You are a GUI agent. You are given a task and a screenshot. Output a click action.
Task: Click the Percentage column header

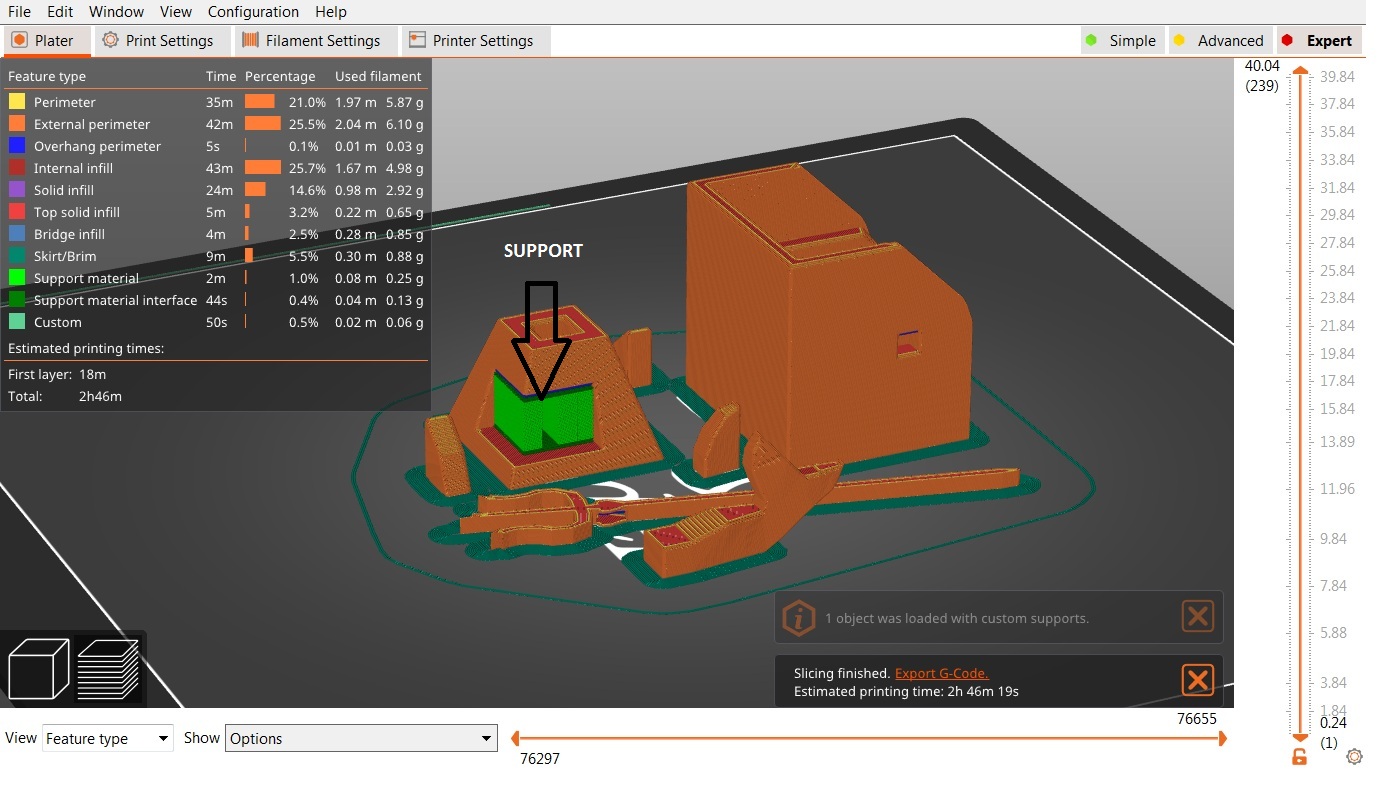[280, 76]
